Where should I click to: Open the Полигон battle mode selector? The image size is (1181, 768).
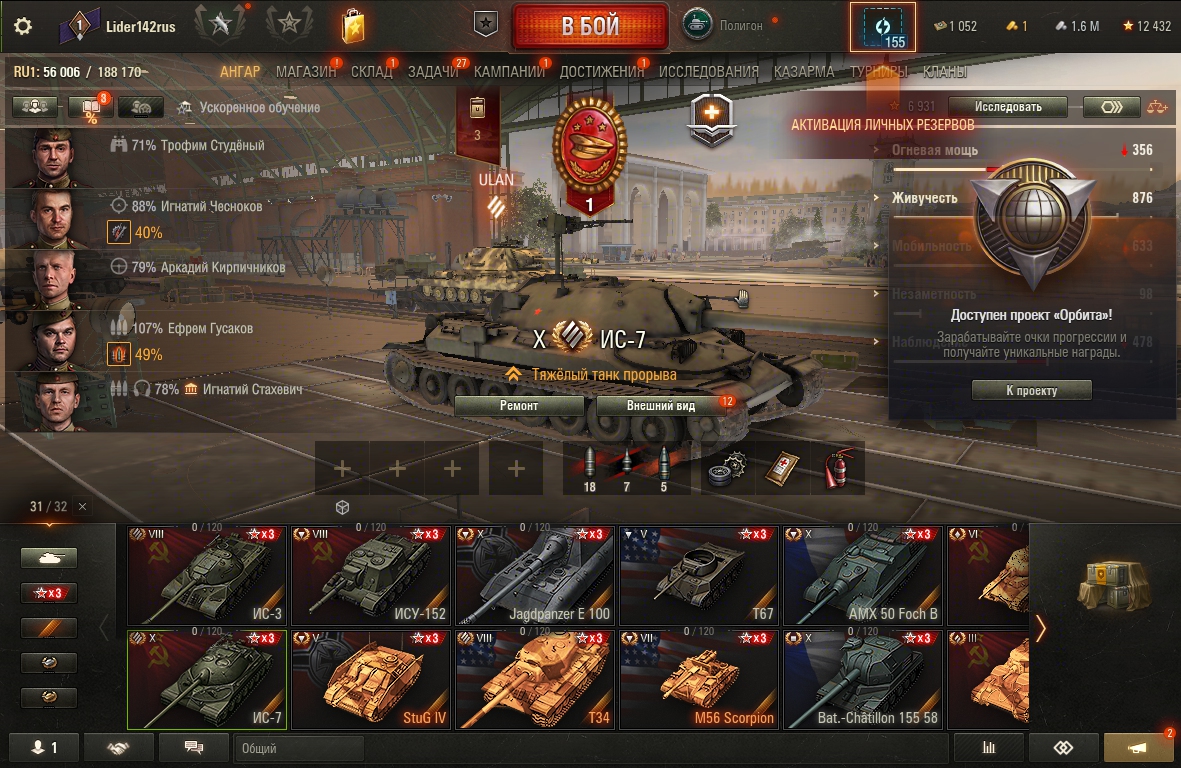click(x=723, y=25)
